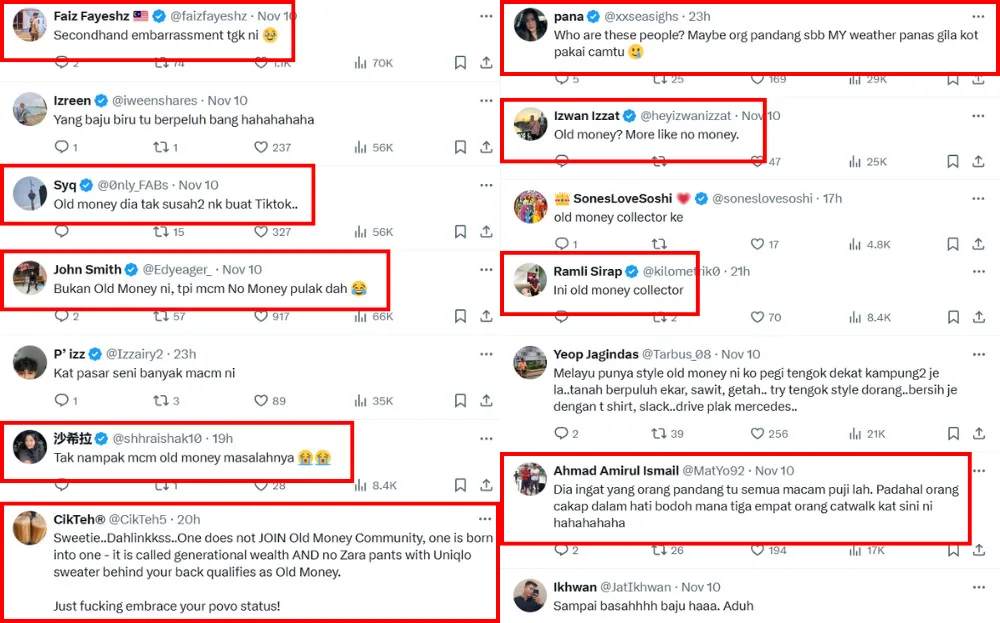This screenshot has width=1000, height=623.
Task: Retweet P' izz's pasar seni tweet
Action: 160,401
